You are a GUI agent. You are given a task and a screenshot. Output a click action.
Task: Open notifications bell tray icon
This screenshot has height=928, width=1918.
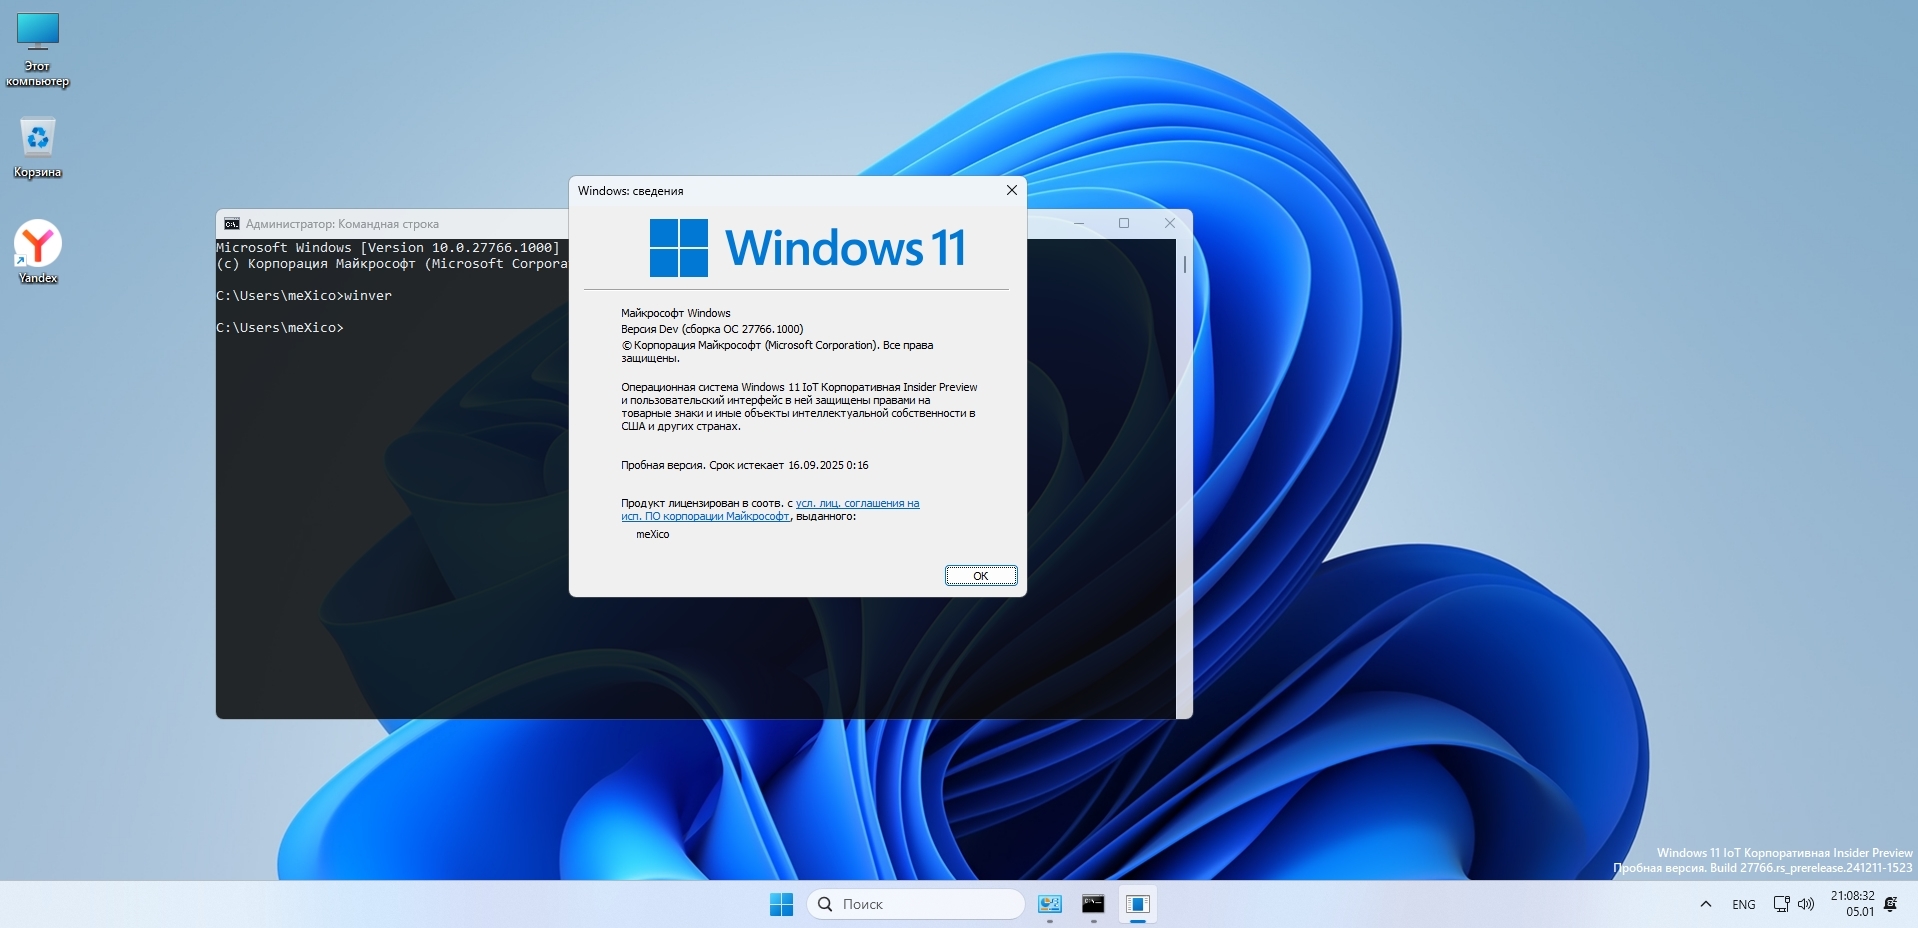(1891, 904)
